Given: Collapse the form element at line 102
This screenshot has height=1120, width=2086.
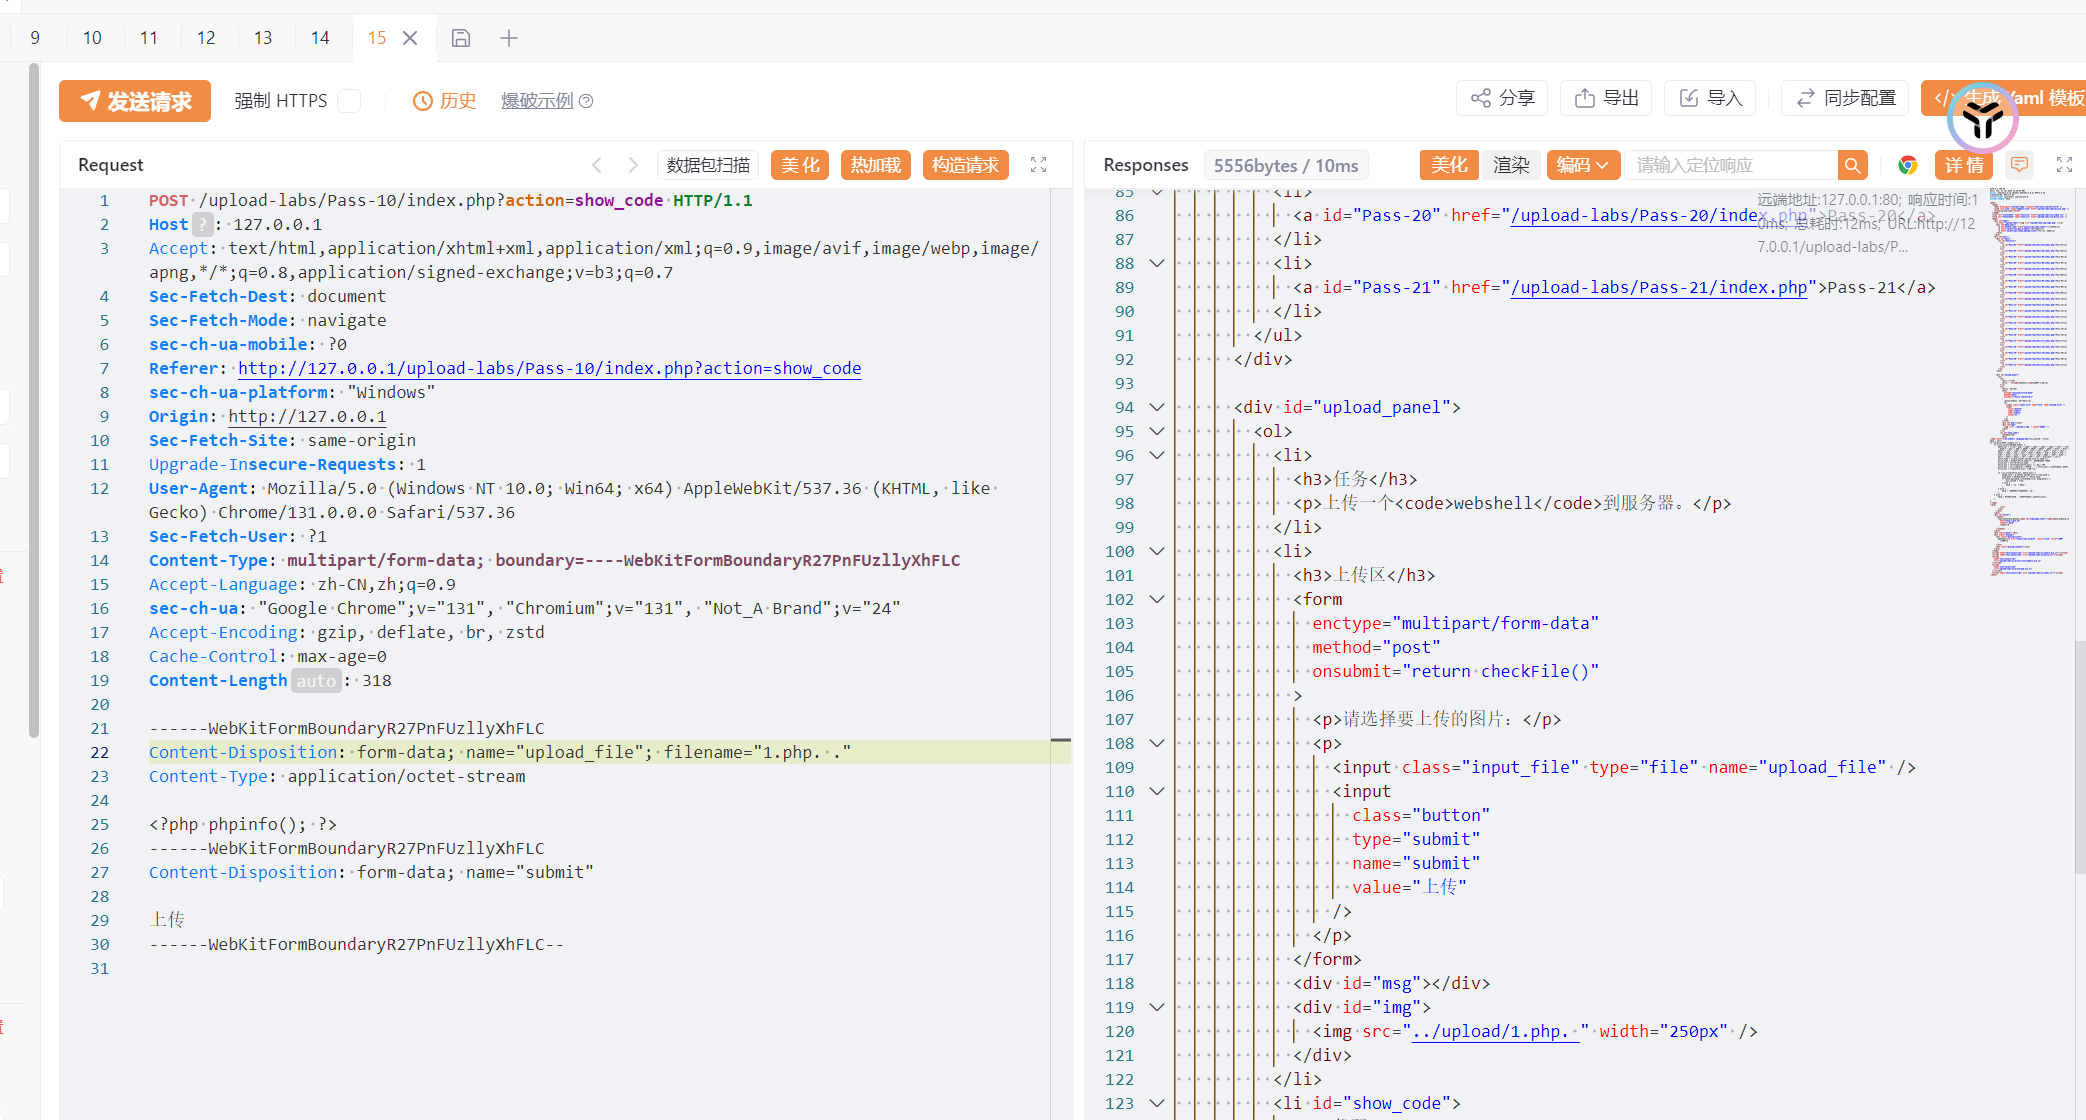Looking at the screenshot, I should [1157, 599].
